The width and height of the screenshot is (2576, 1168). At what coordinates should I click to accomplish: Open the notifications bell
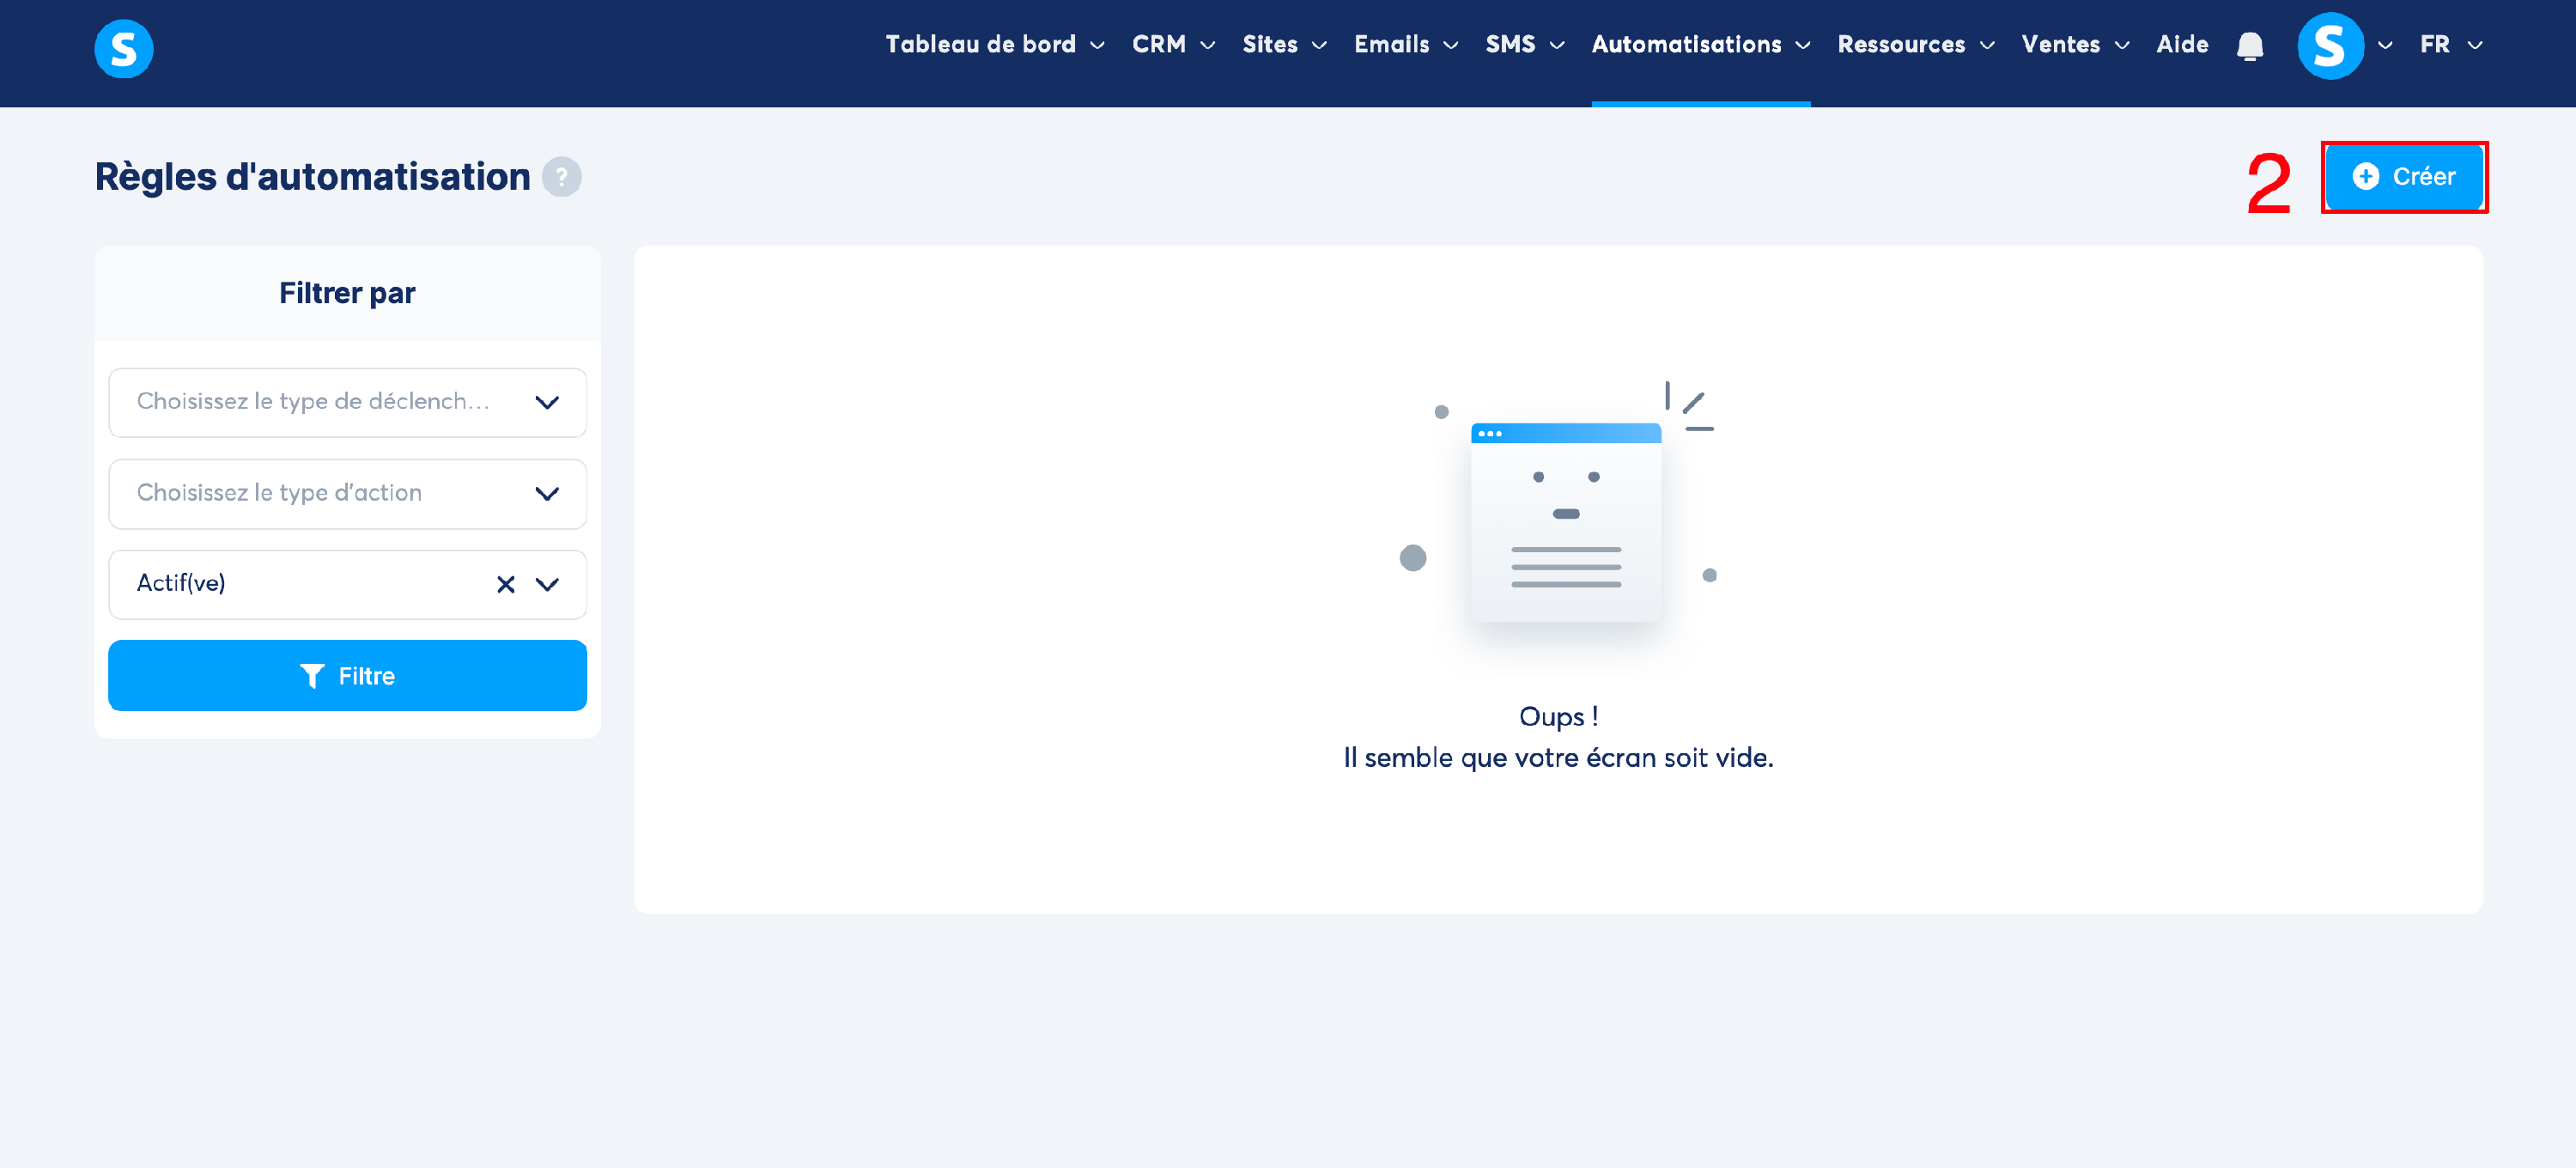click(x=2249, y=46)
